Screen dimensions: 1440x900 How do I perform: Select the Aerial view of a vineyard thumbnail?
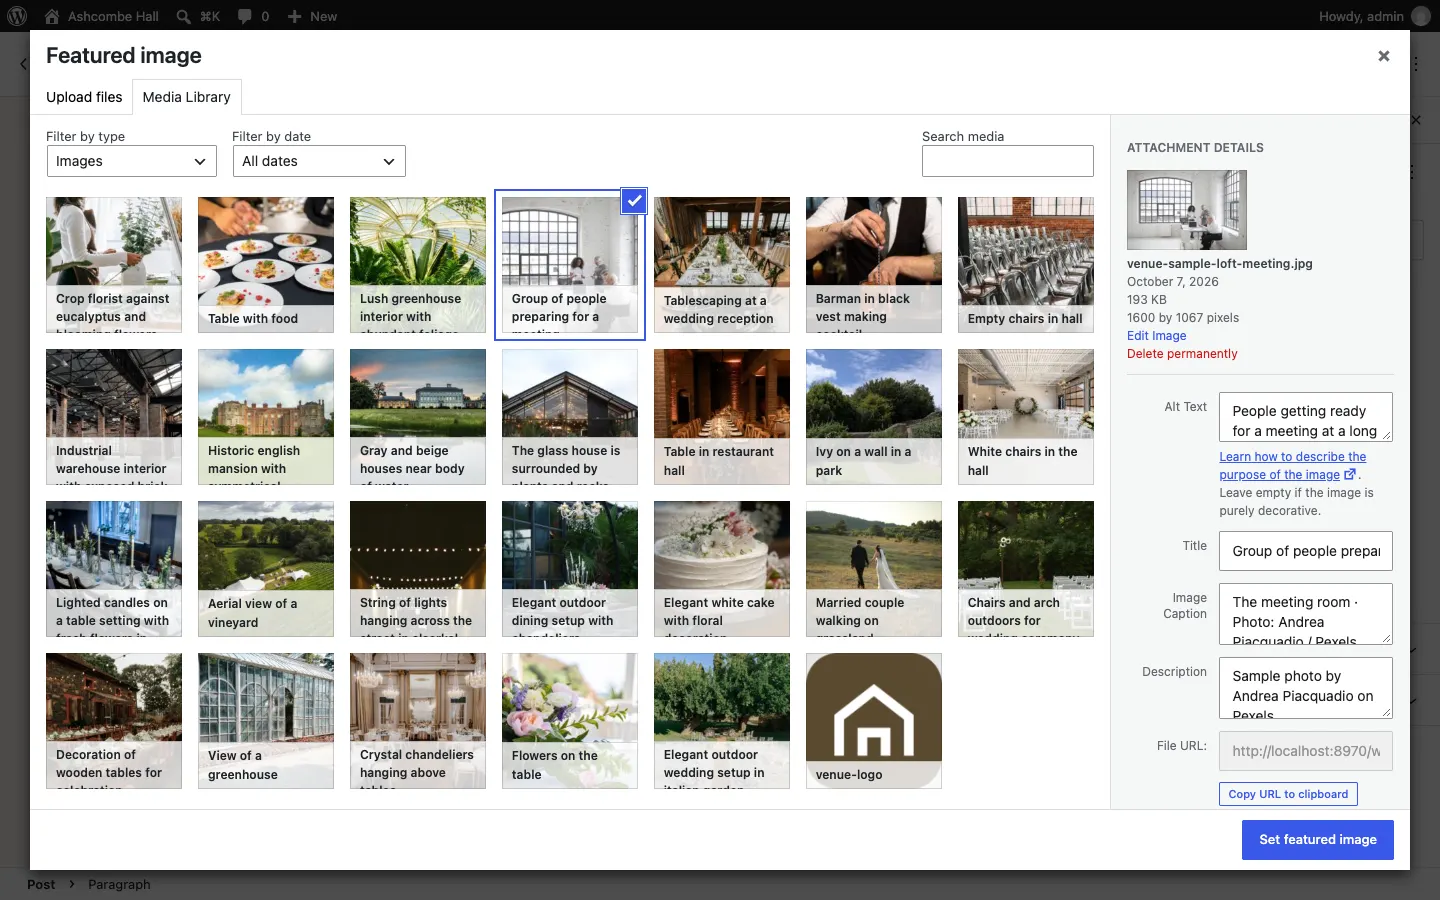click(266, 569)
